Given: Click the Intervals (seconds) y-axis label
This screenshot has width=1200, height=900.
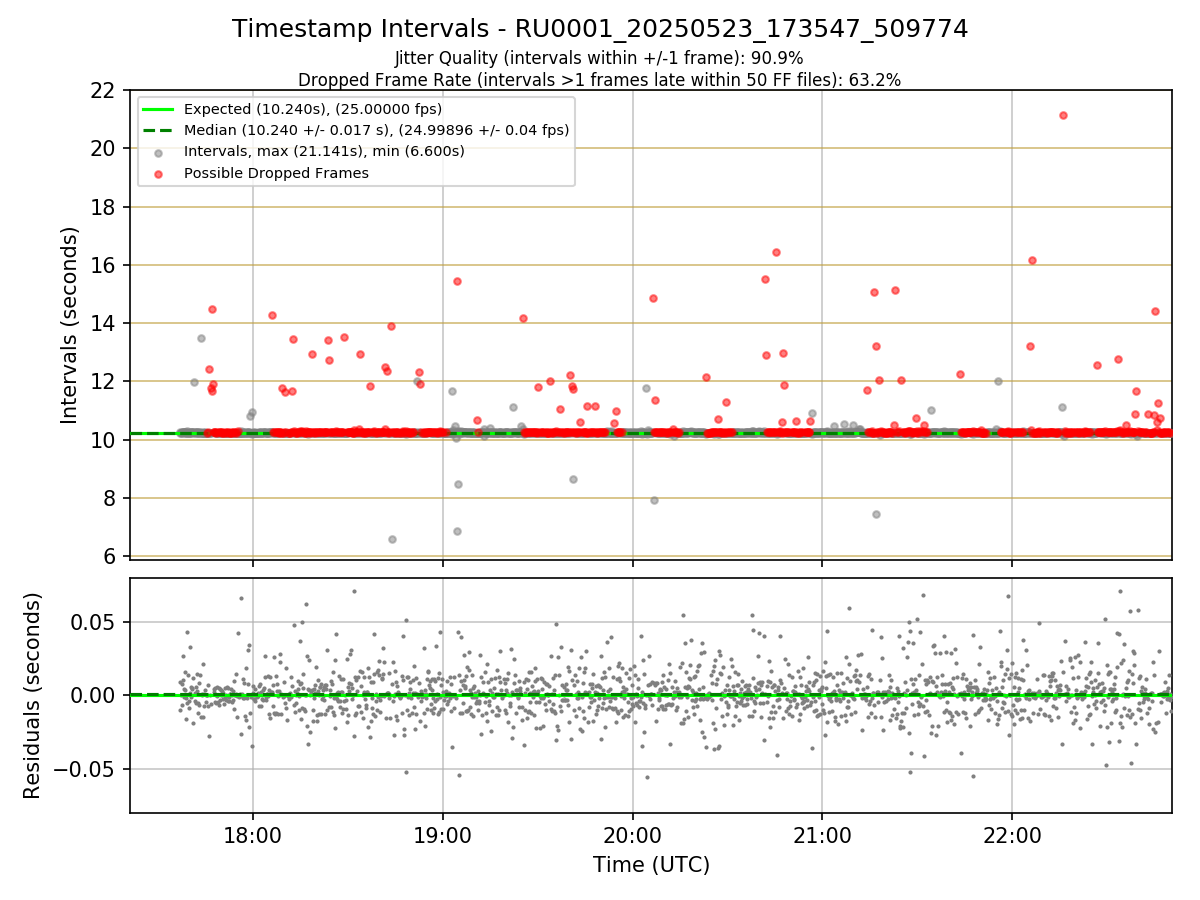Looking at the screenshot, I should (70, 325).
